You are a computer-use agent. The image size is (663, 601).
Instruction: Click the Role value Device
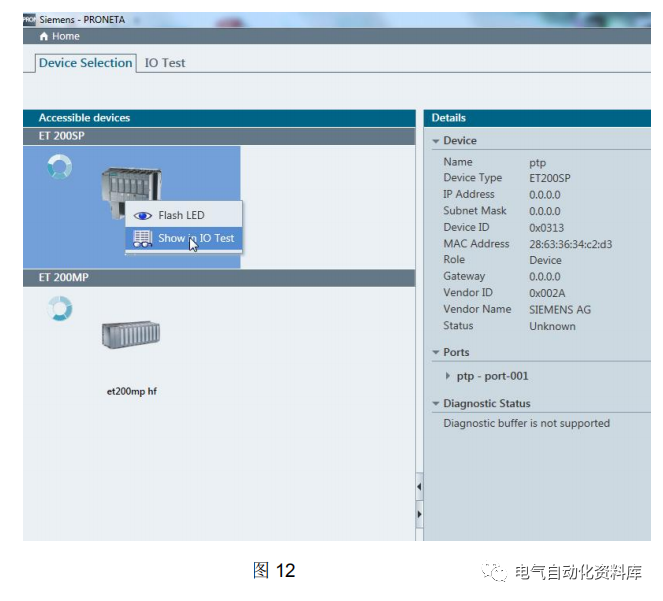545,261
